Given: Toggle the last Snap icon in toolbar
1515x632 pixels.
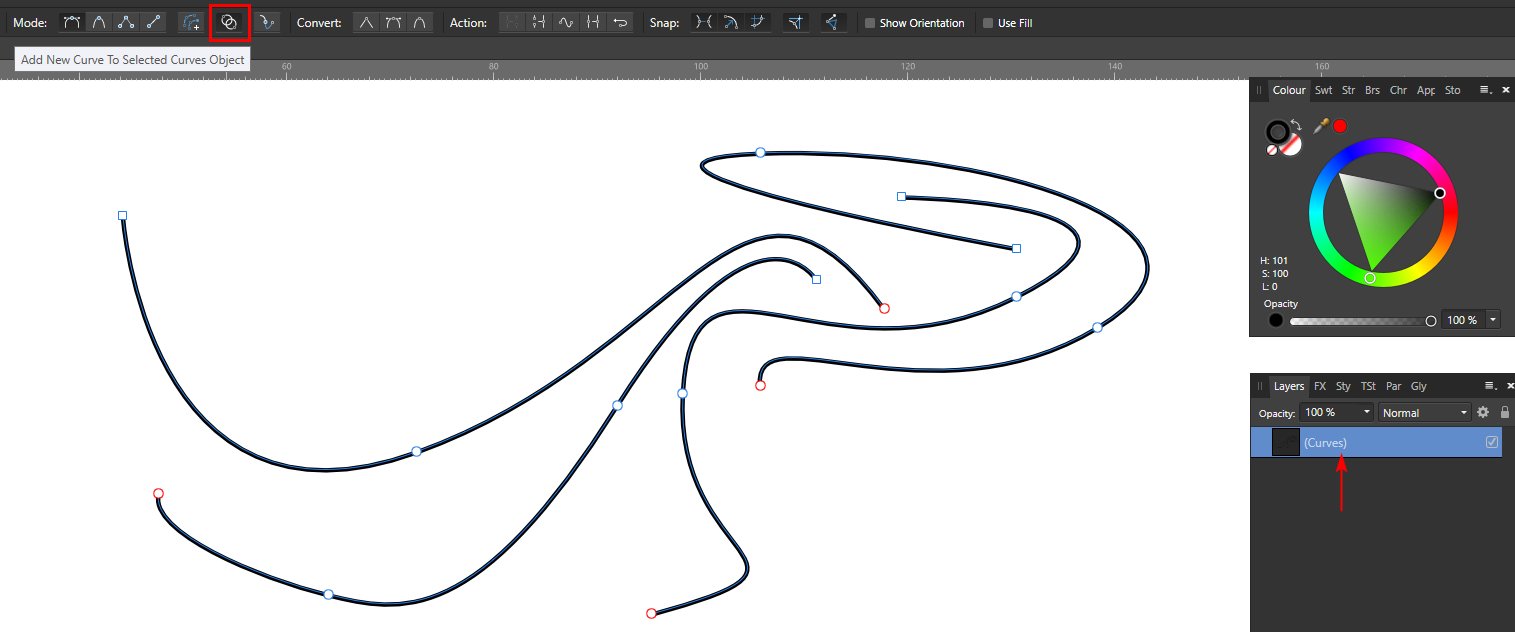Looking at the screenshot, I should 833,22.
